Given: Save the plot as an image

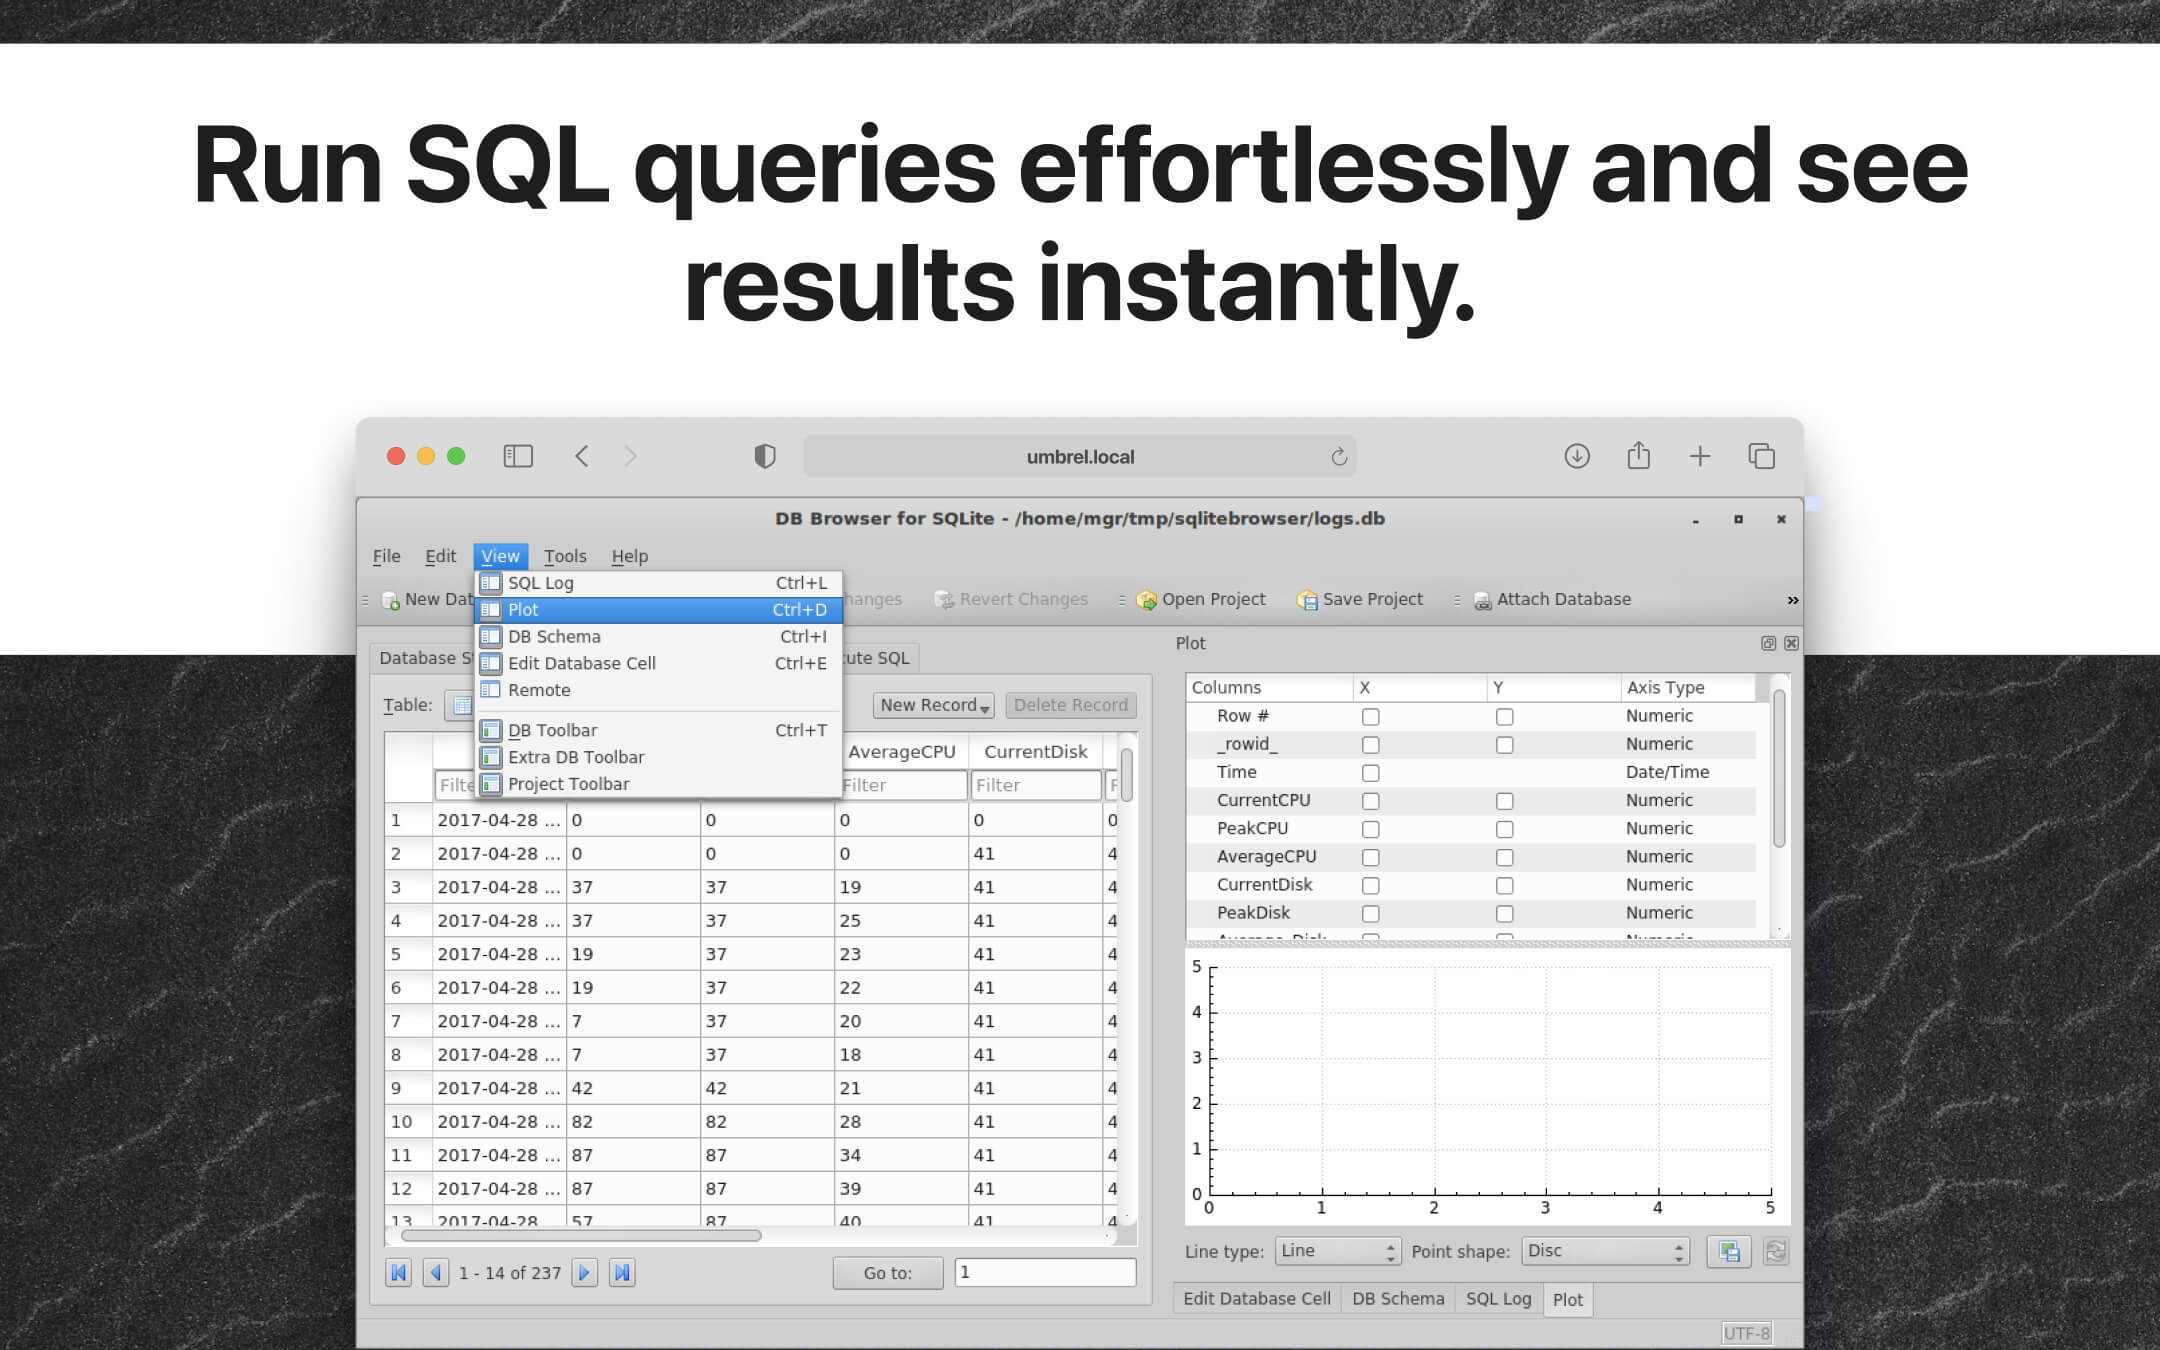Looking at the screenshot, I should click(x=1730, y=1251).
